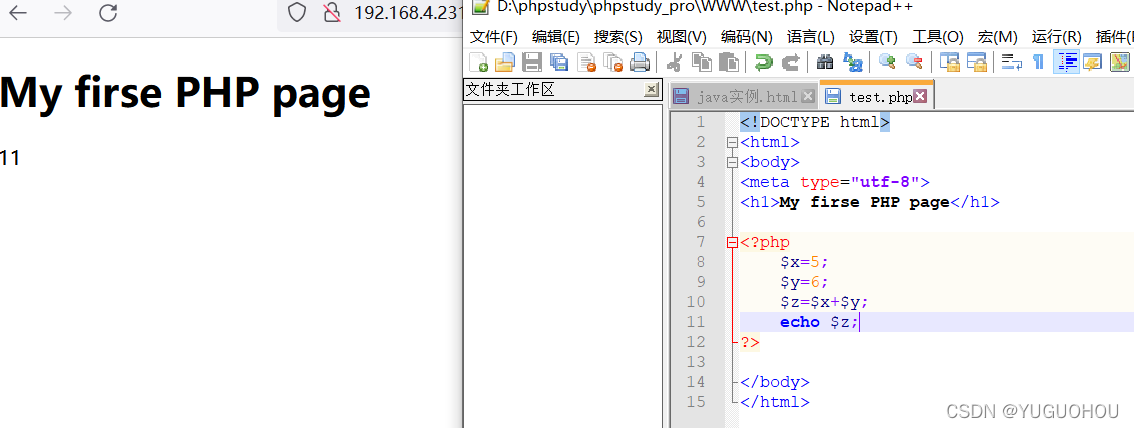Open the 文件(F) menu

click(x=494, y=37)
